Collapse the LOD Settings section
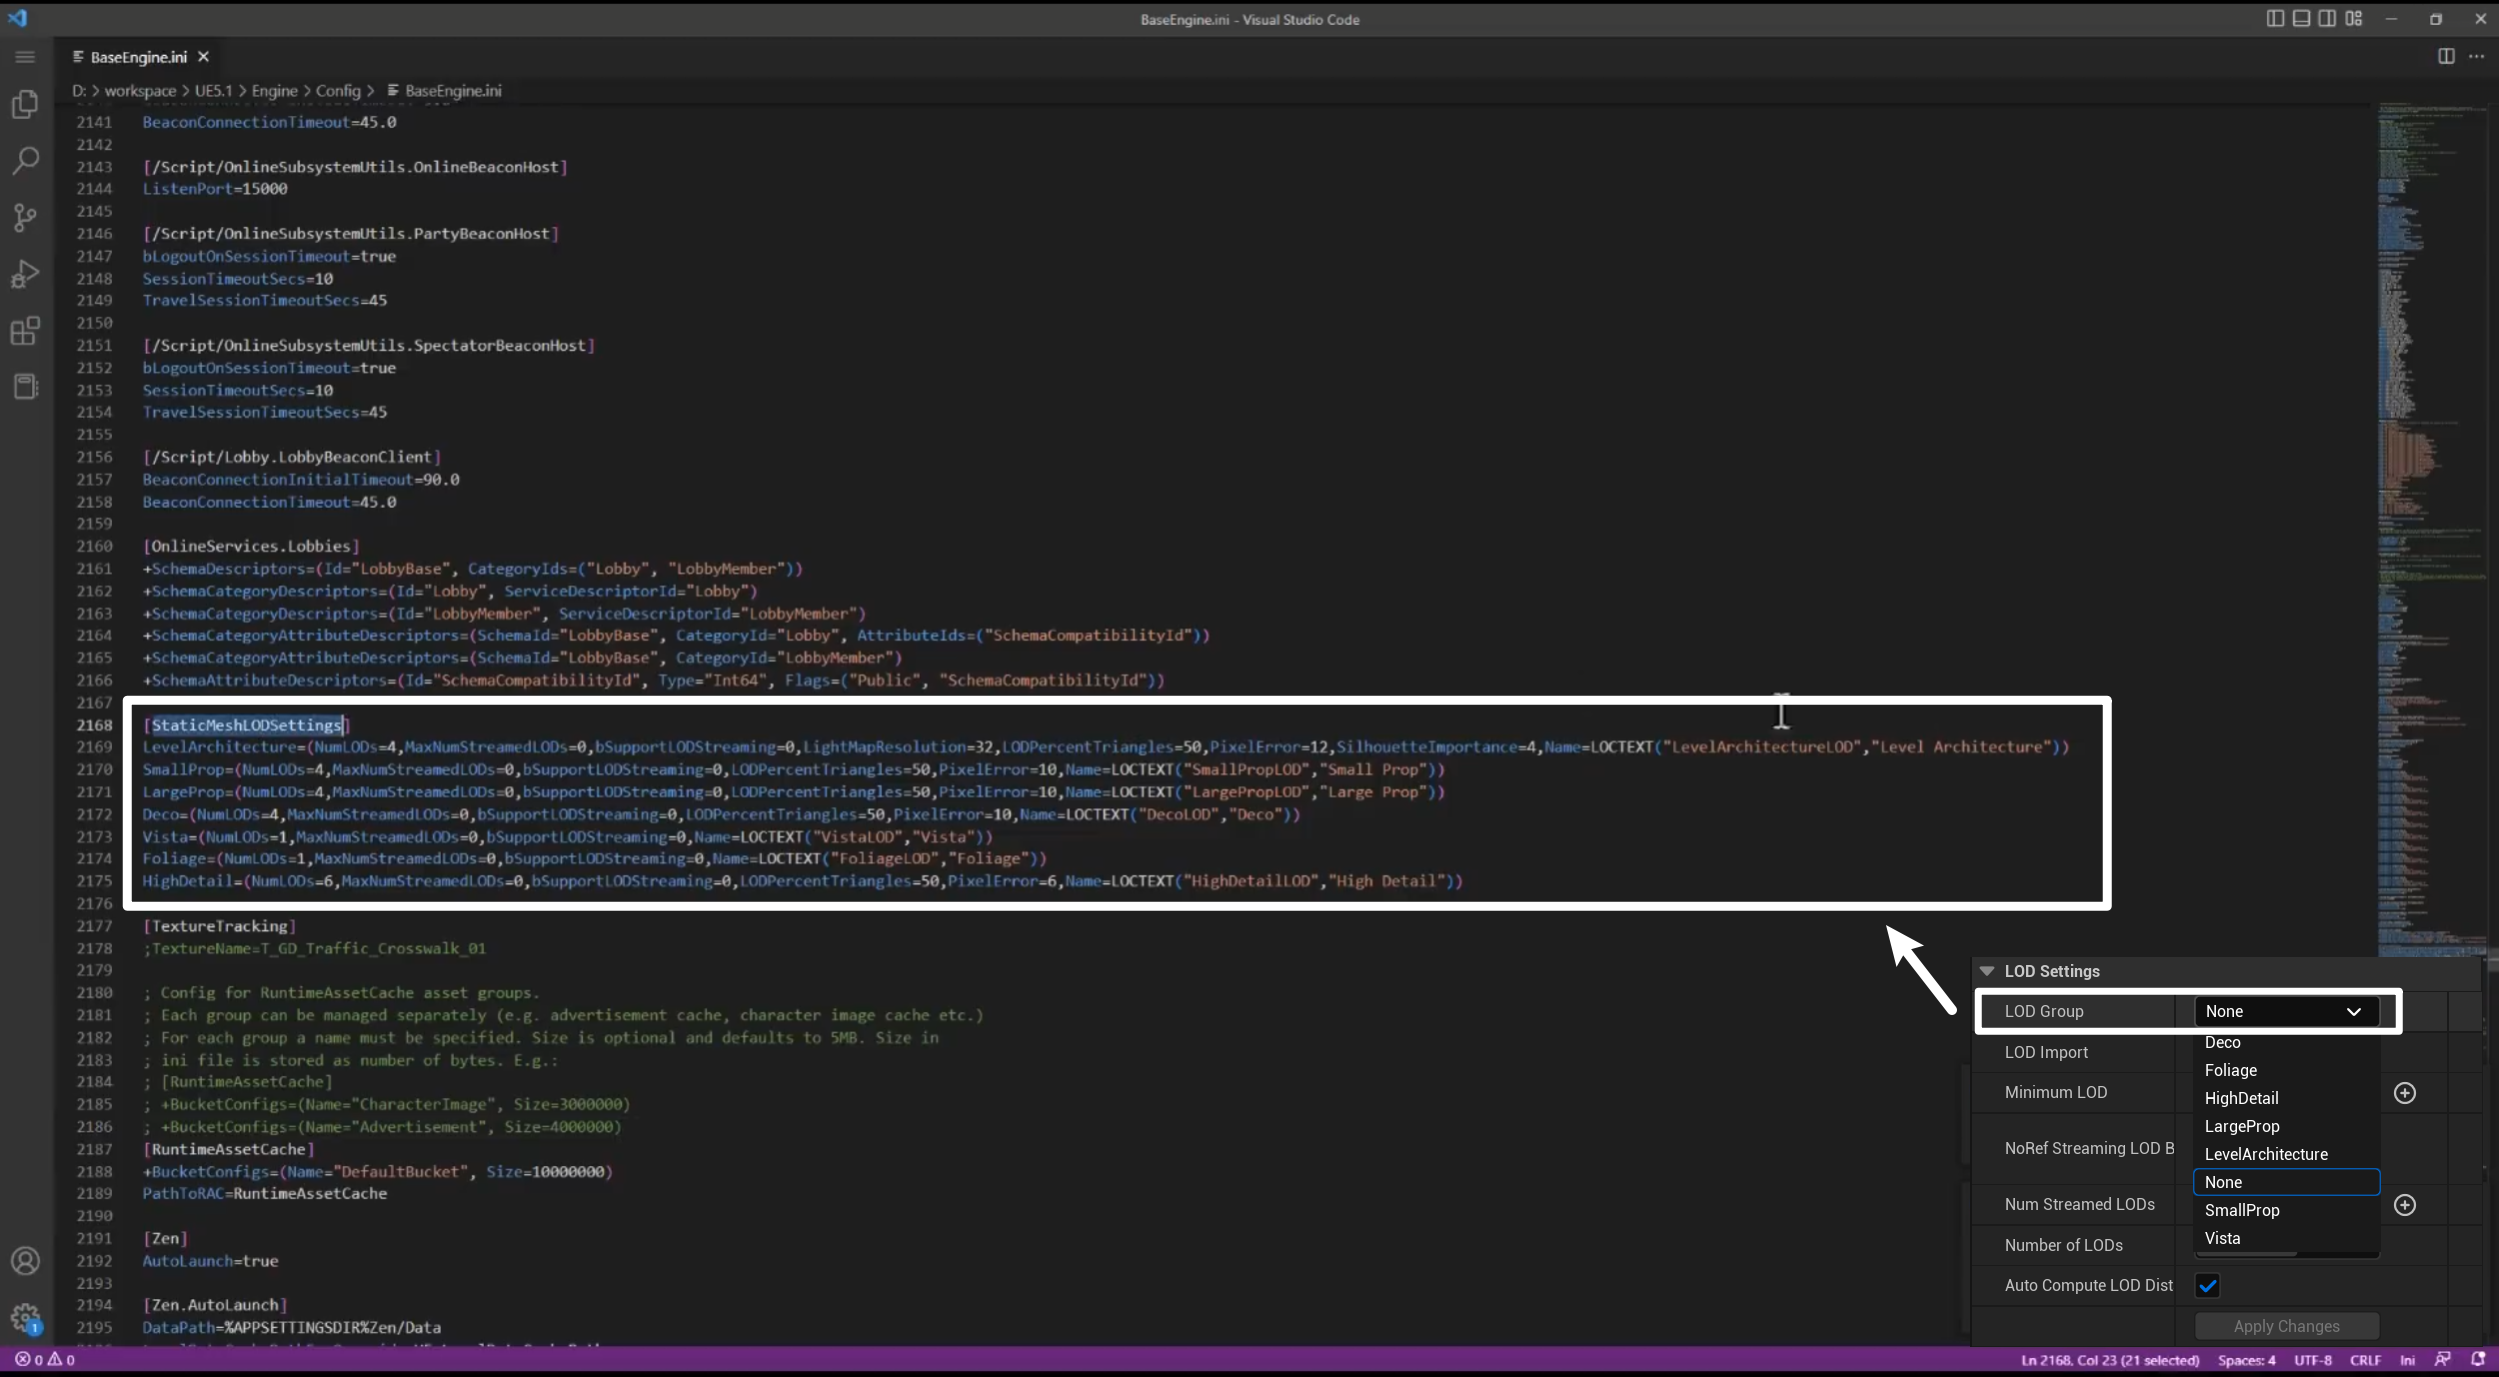The image size is (2499, 1377). [1987, 971]
